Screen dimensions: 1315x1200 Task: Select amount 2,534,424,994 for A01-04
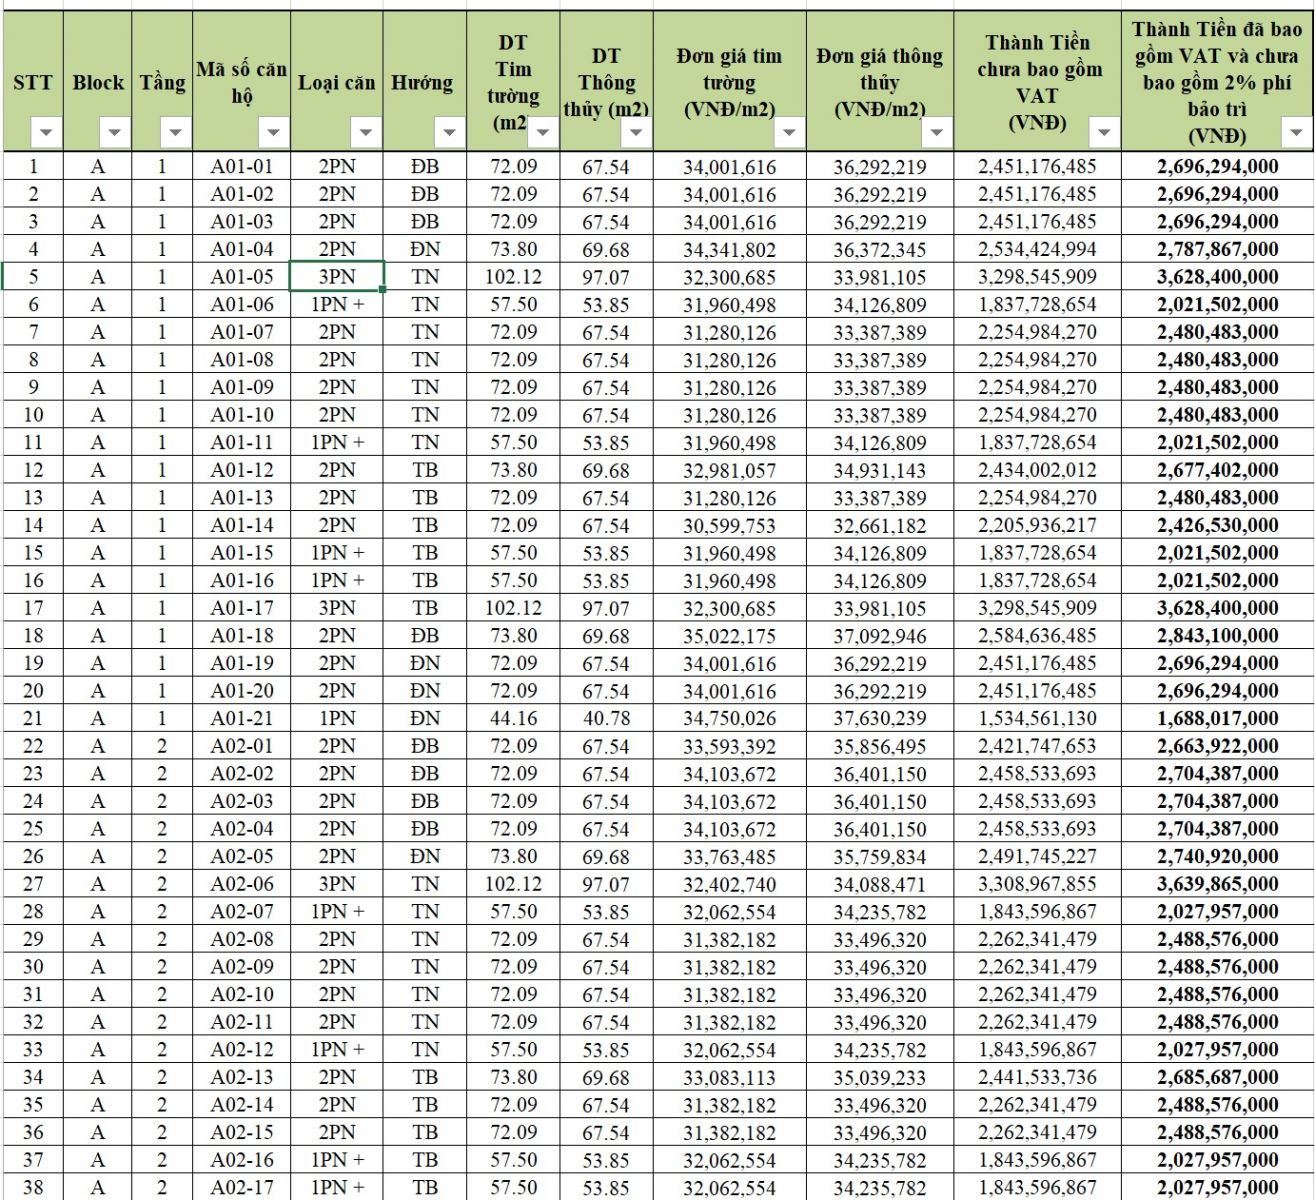point(1037,249)
